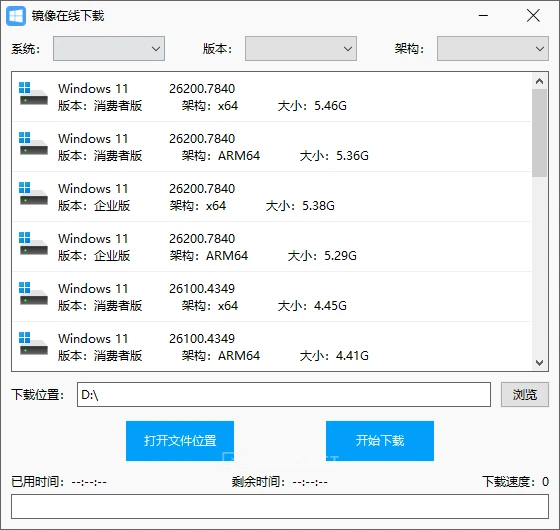Click the app logo icon in title bar
Screen dimensions: 560x530
pyautogui.click(x=16, y=16)
